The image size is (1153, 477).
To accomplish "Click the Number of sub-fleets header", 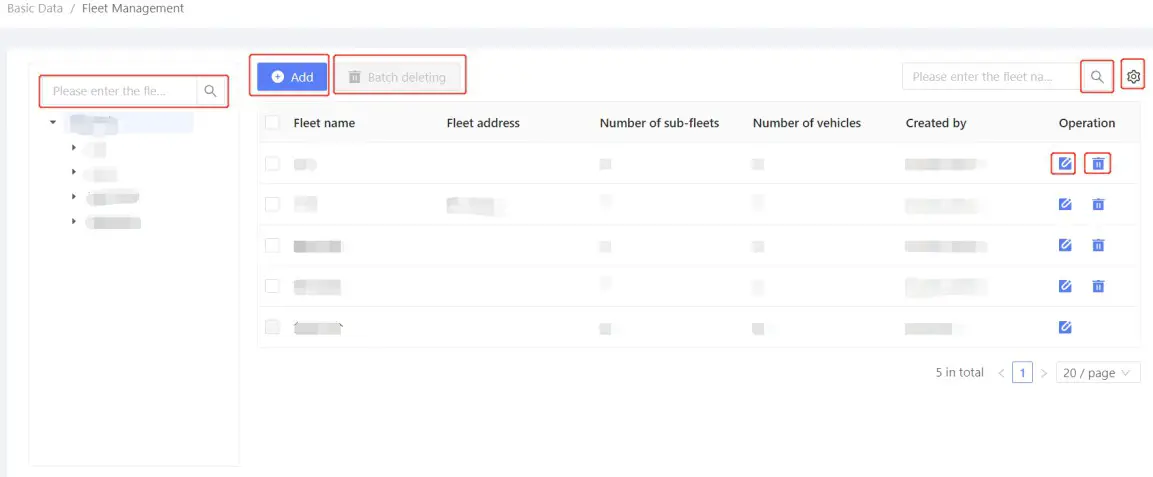I will tap(659, 123).
